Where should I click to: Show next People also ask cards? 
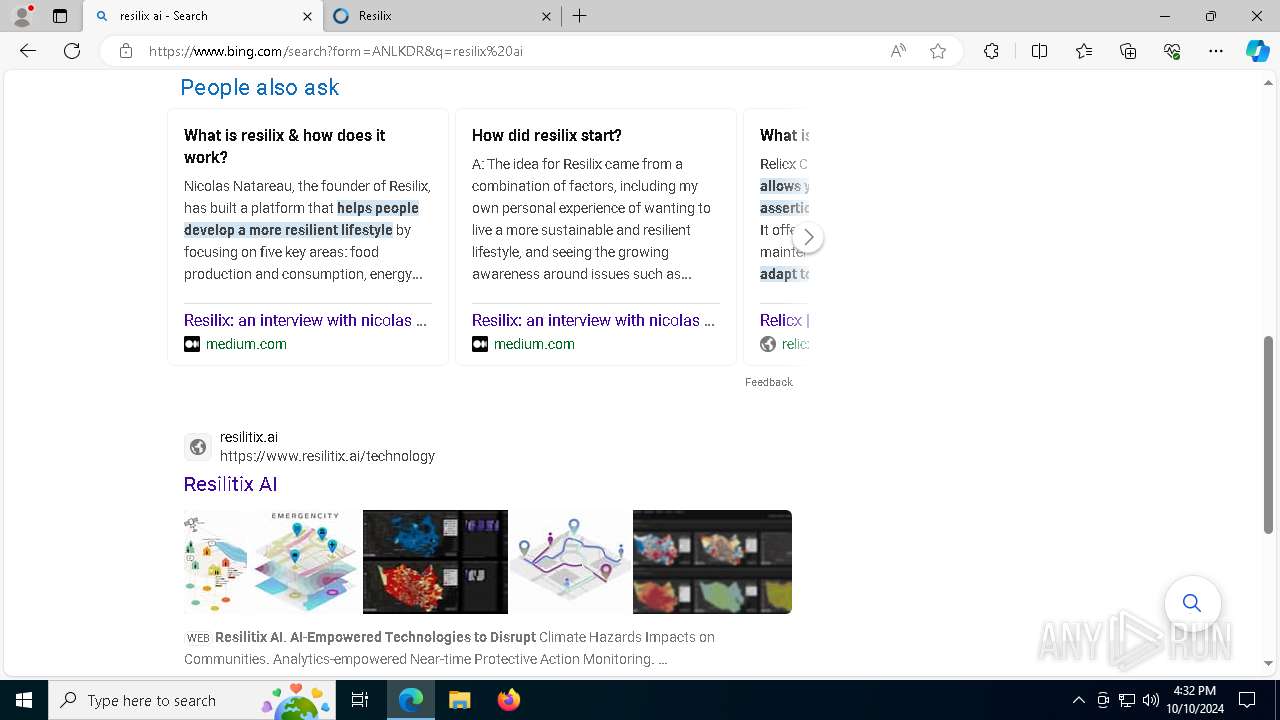[x=808, y=237]
